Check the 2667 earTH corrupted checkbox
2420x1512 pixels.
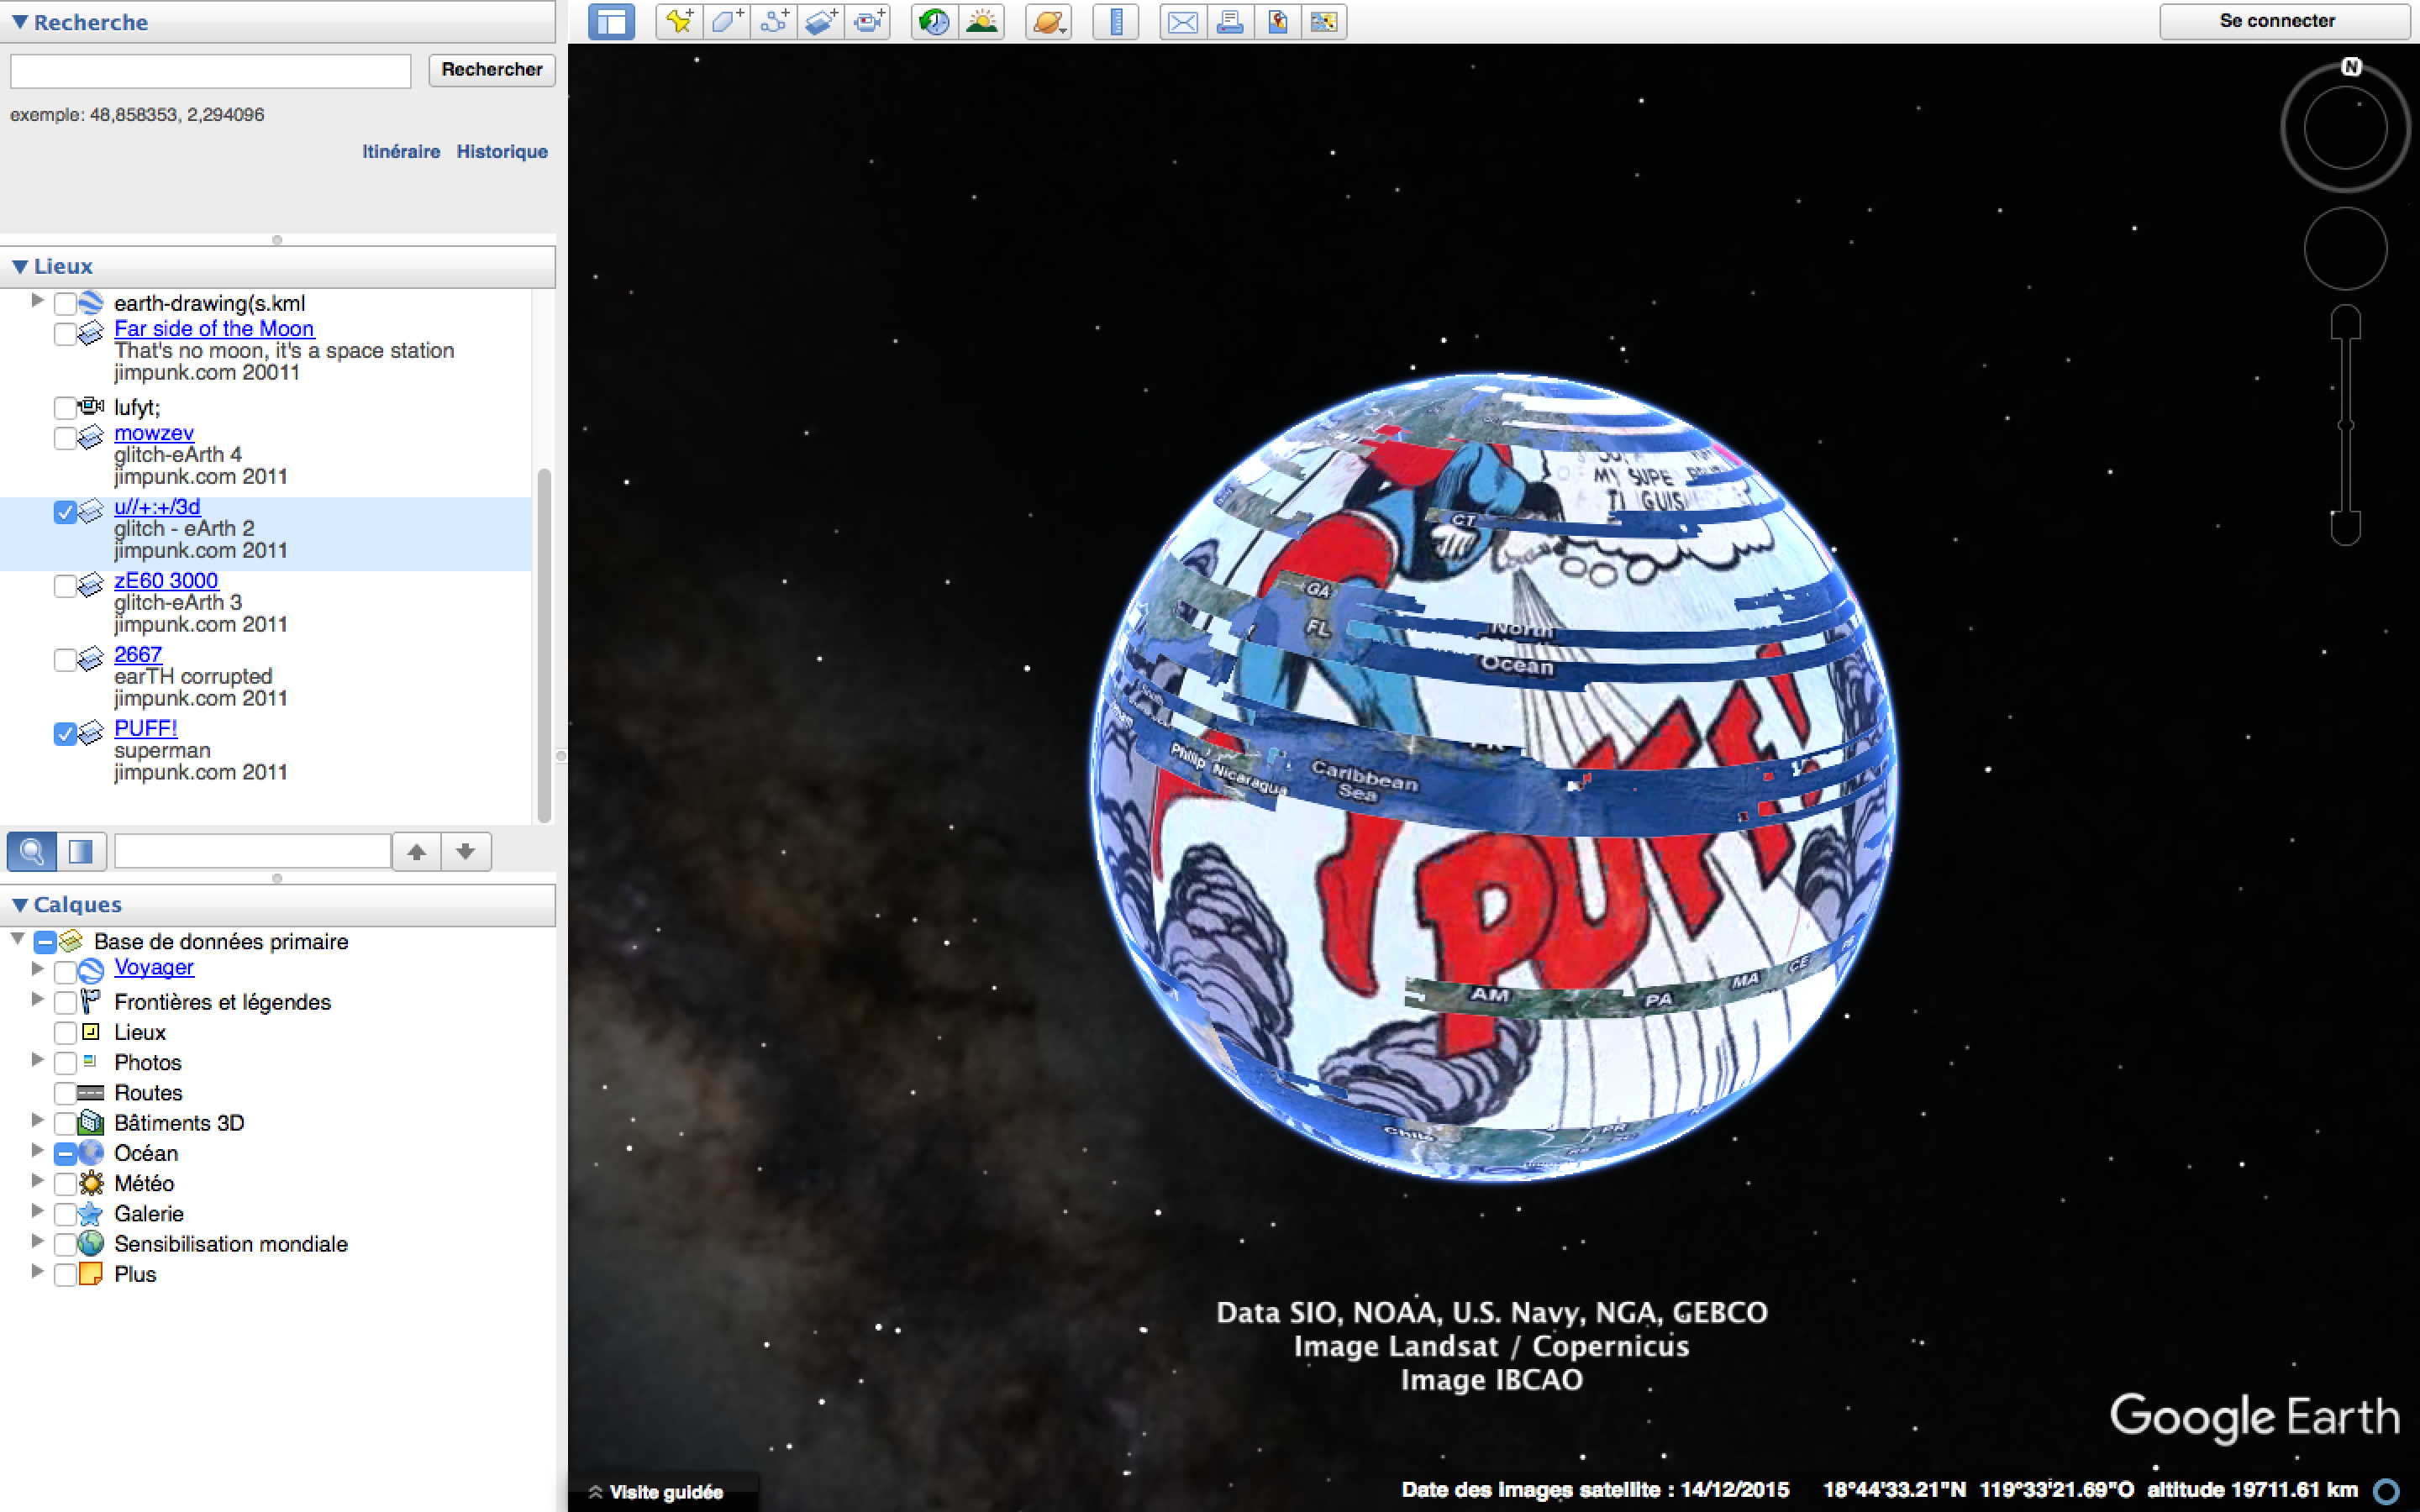(65, 660)
